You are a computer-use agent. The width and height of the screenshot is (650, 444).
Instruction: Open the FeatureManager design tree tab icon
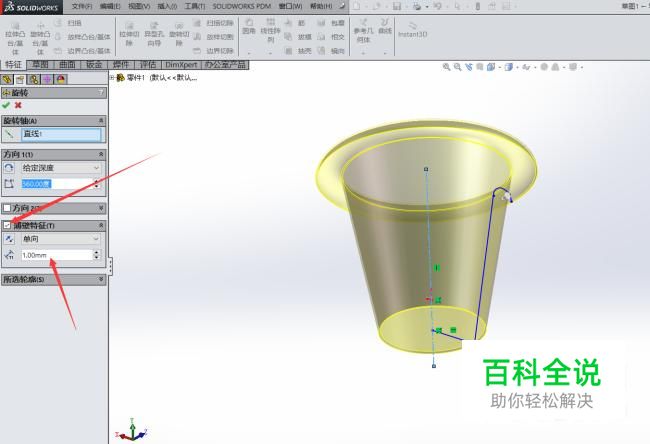click(x=7, y=79)
